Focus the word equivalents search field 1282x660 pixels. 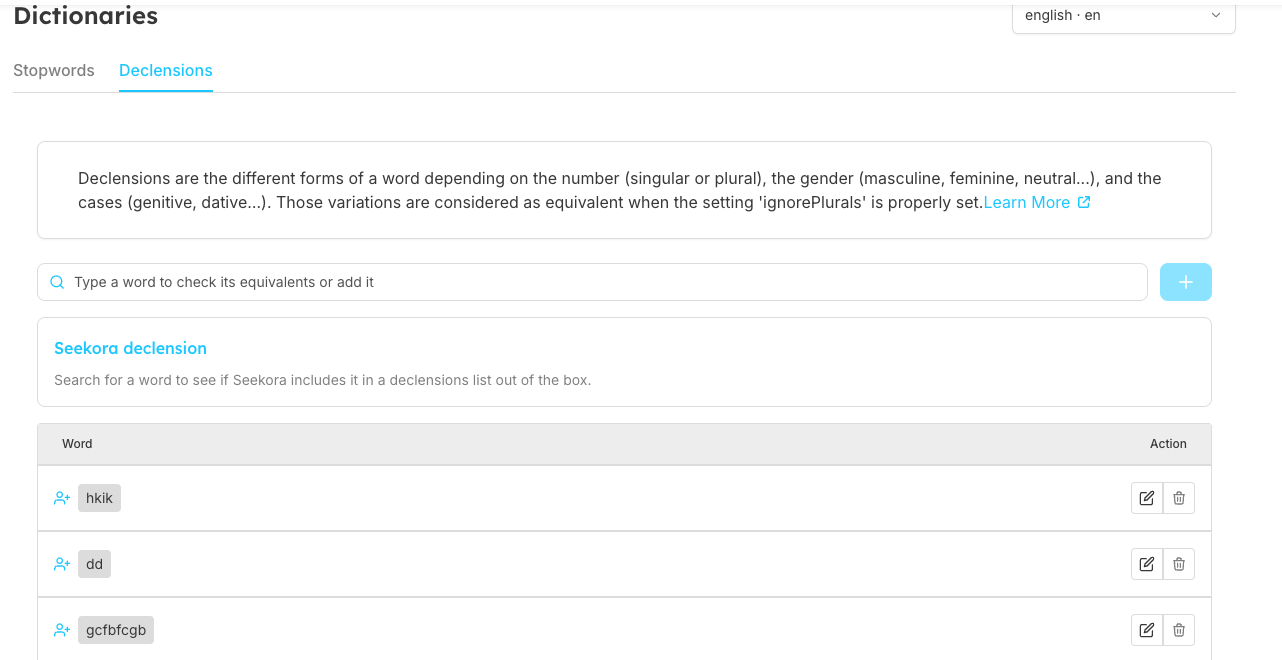(x=600, y=282)
